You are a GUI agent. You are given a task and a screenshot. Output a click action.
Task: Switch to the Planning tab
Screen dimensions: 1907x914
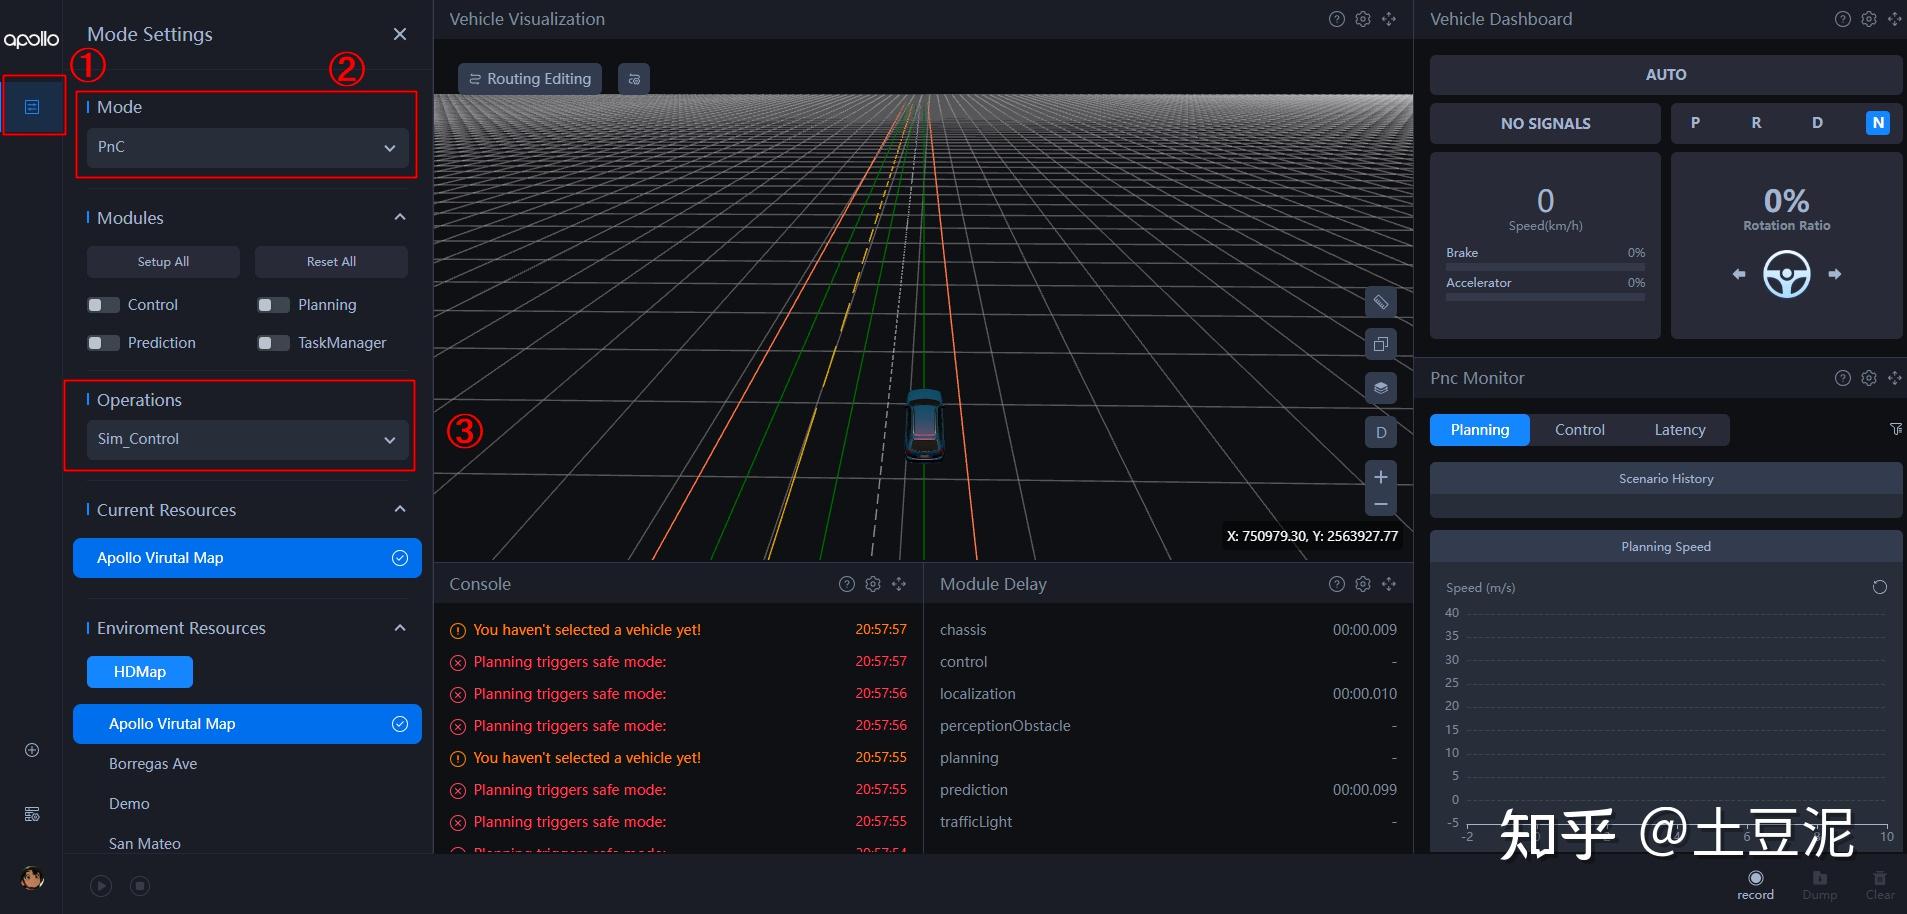click(x=1480, y=430)
